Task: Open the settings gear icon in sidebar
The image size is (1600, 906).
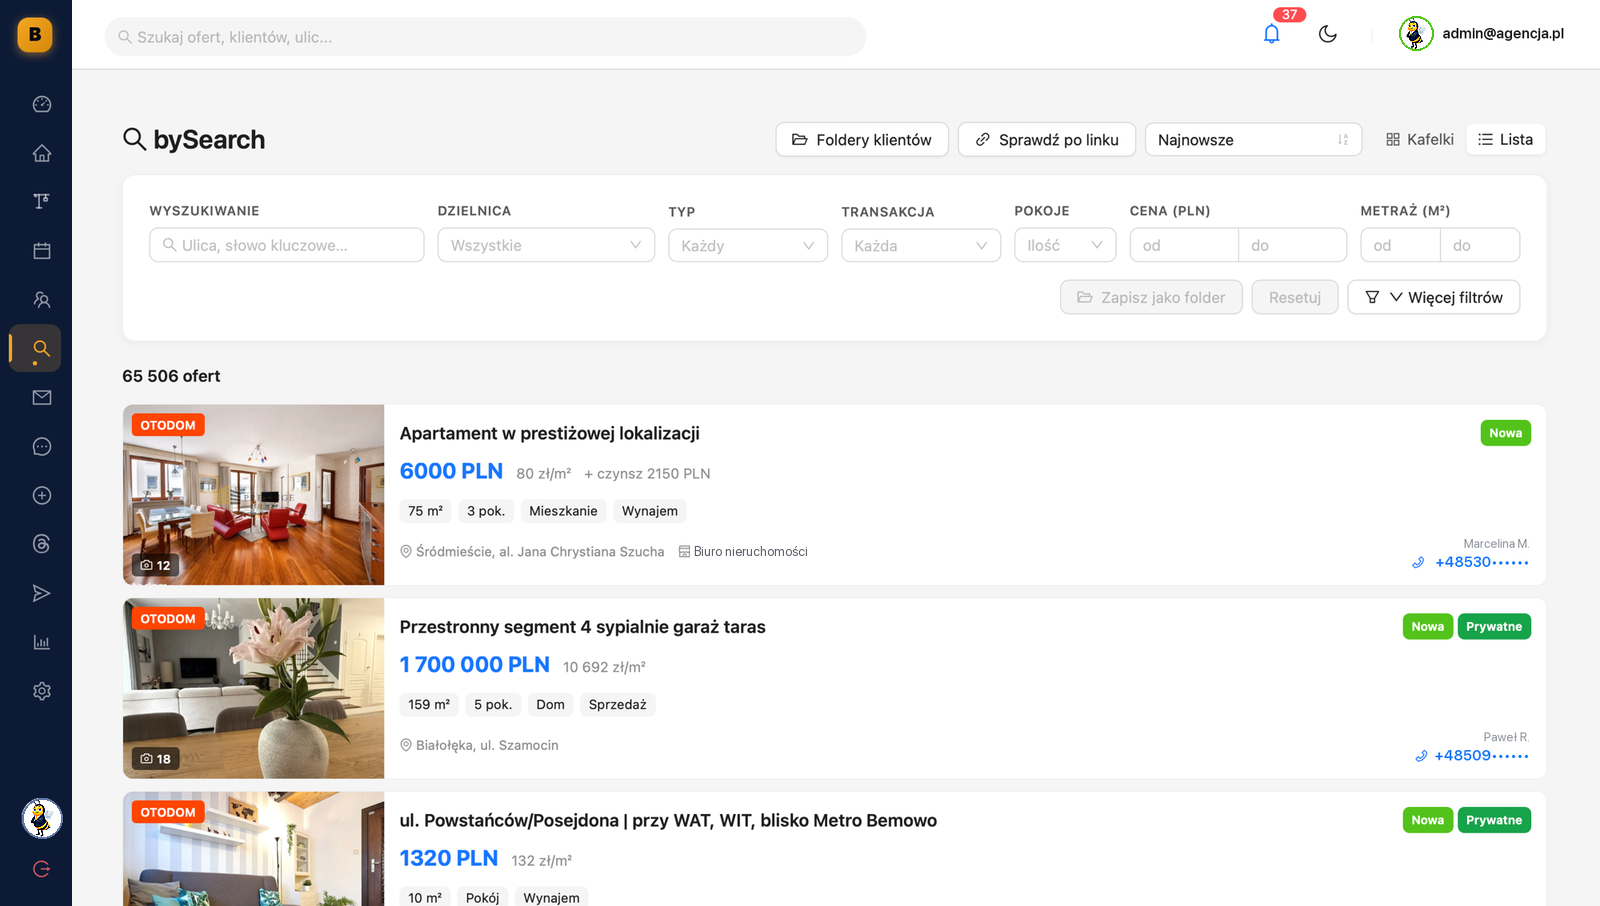Action: (42, 691)
